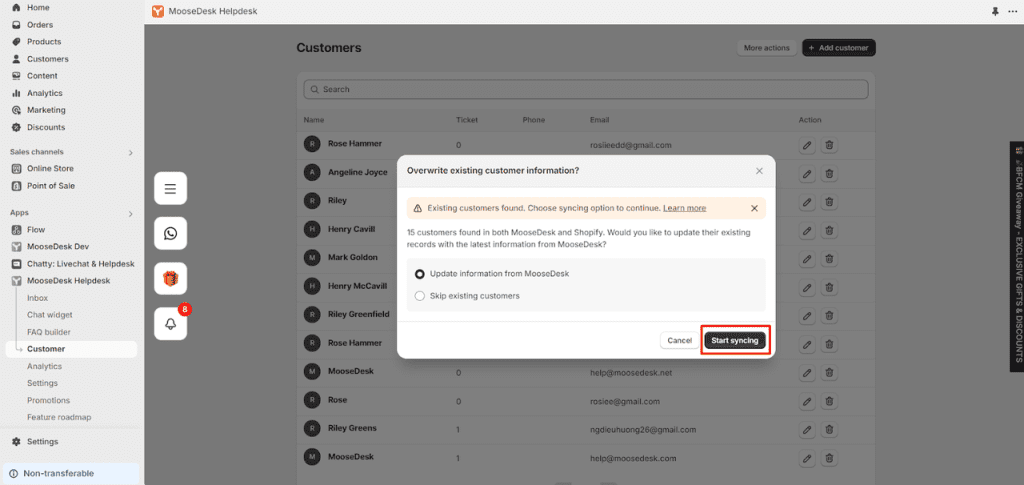
Task: Select MooseDesk Helpdesk in the sidebar
Action: (x=68, y=281)
